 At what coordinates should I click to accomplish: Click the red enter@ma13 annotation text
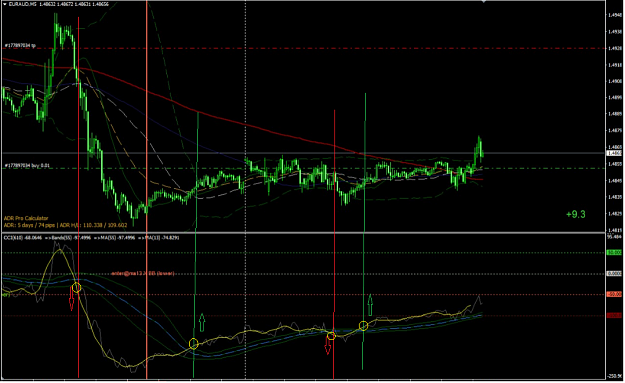tap(143, 273)
